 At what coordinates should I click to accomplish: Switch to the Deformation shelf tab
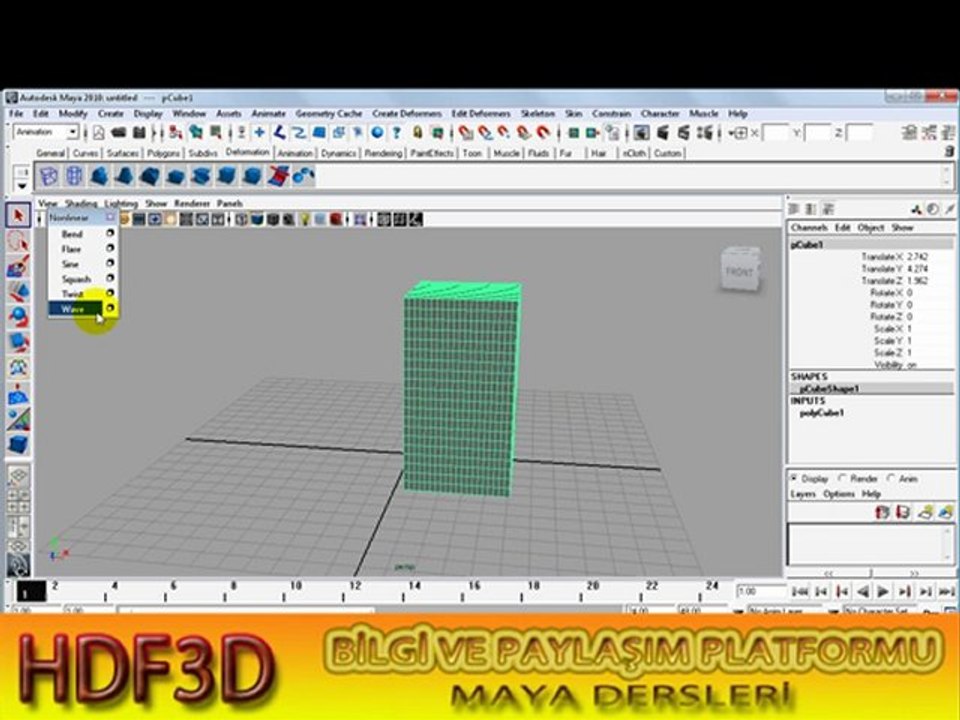247,152
